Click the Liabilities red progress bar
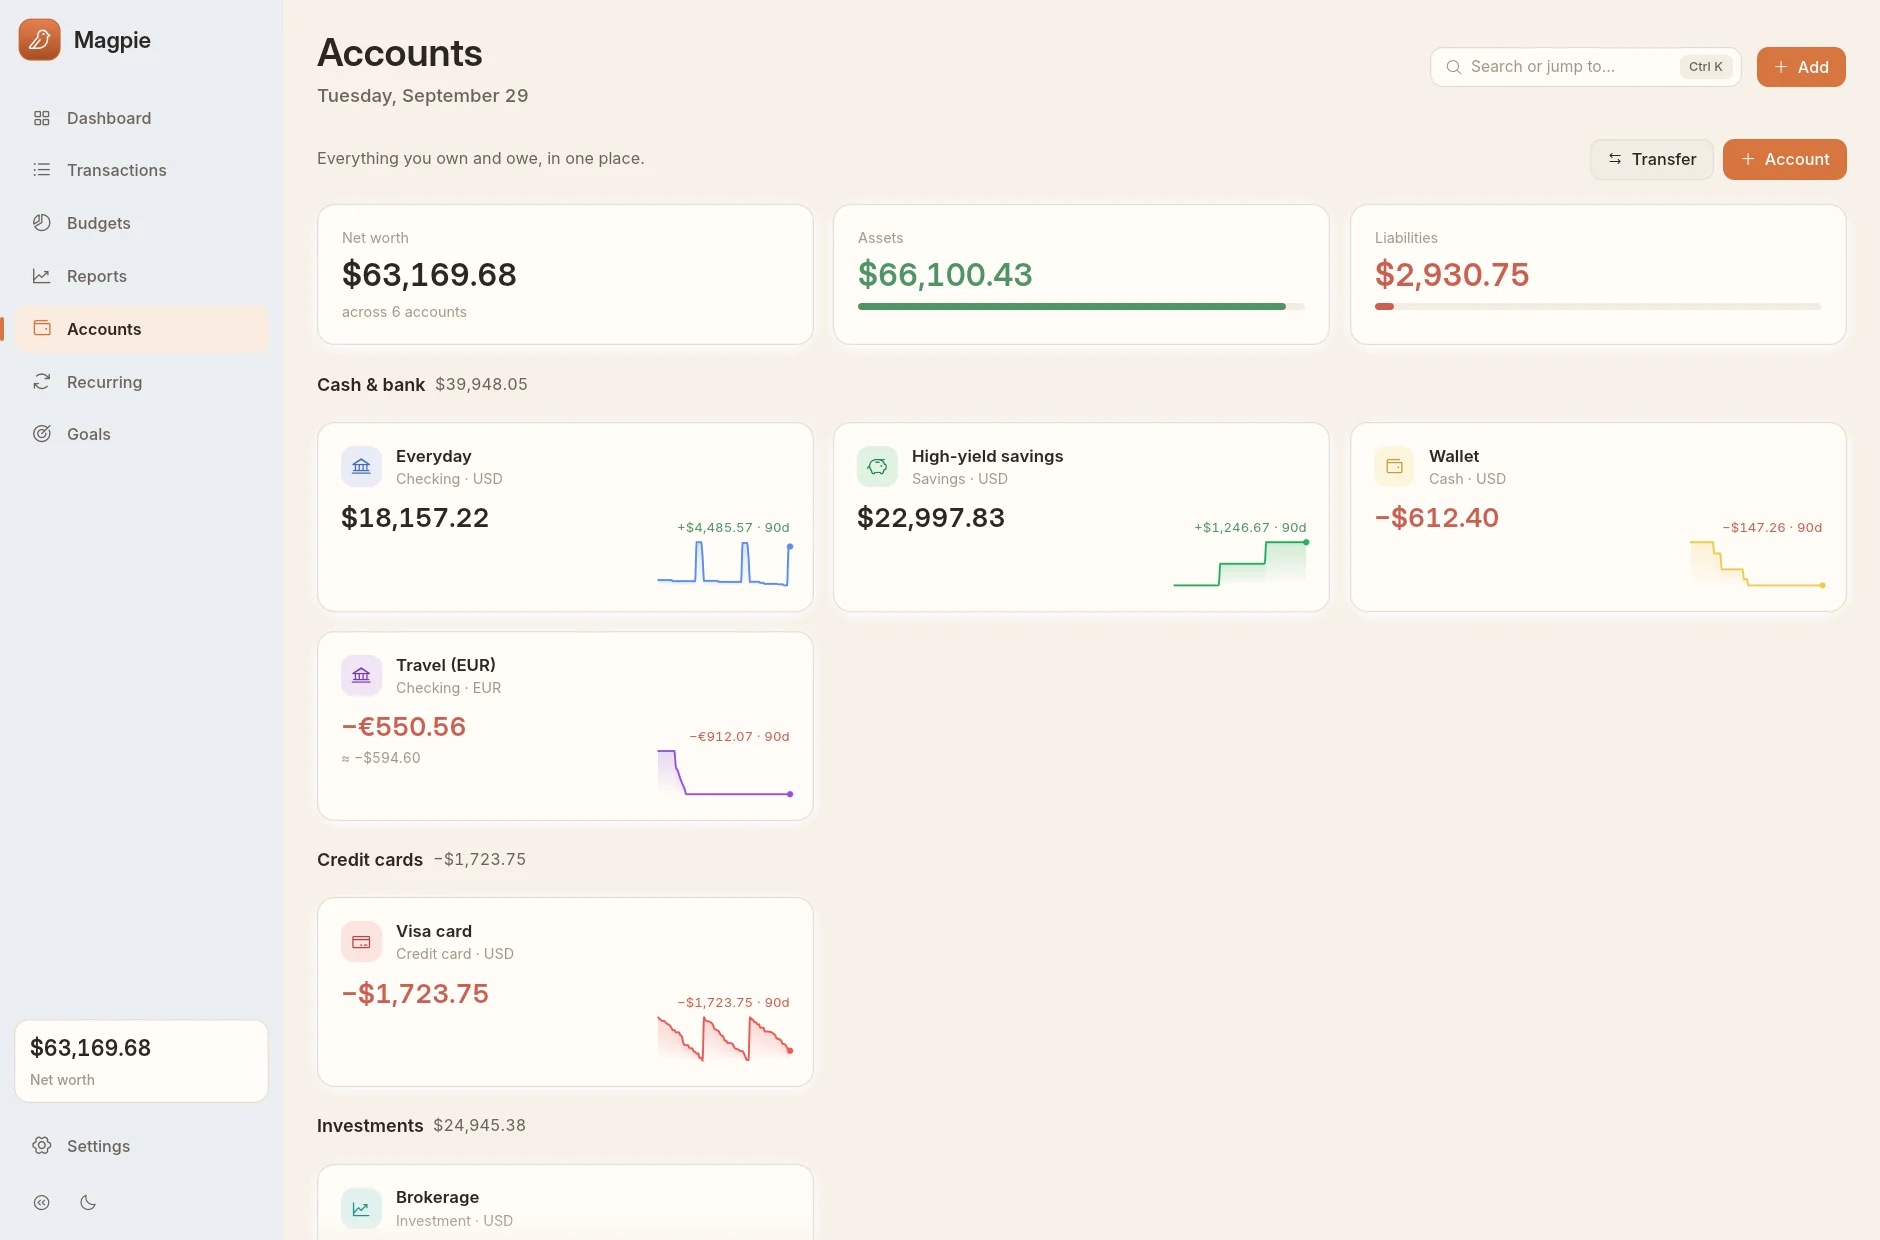This screenshot has height=1240, width=1880. [x=1597, y=306]
